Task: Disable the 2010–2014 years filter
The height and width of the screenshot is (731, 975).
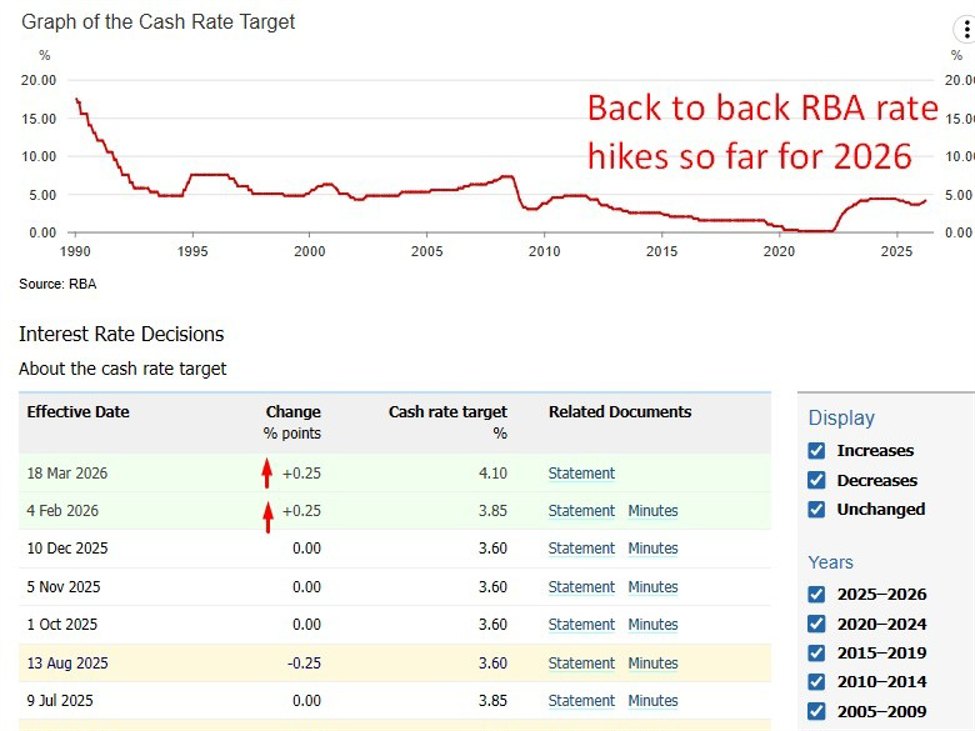Action: 816,682
